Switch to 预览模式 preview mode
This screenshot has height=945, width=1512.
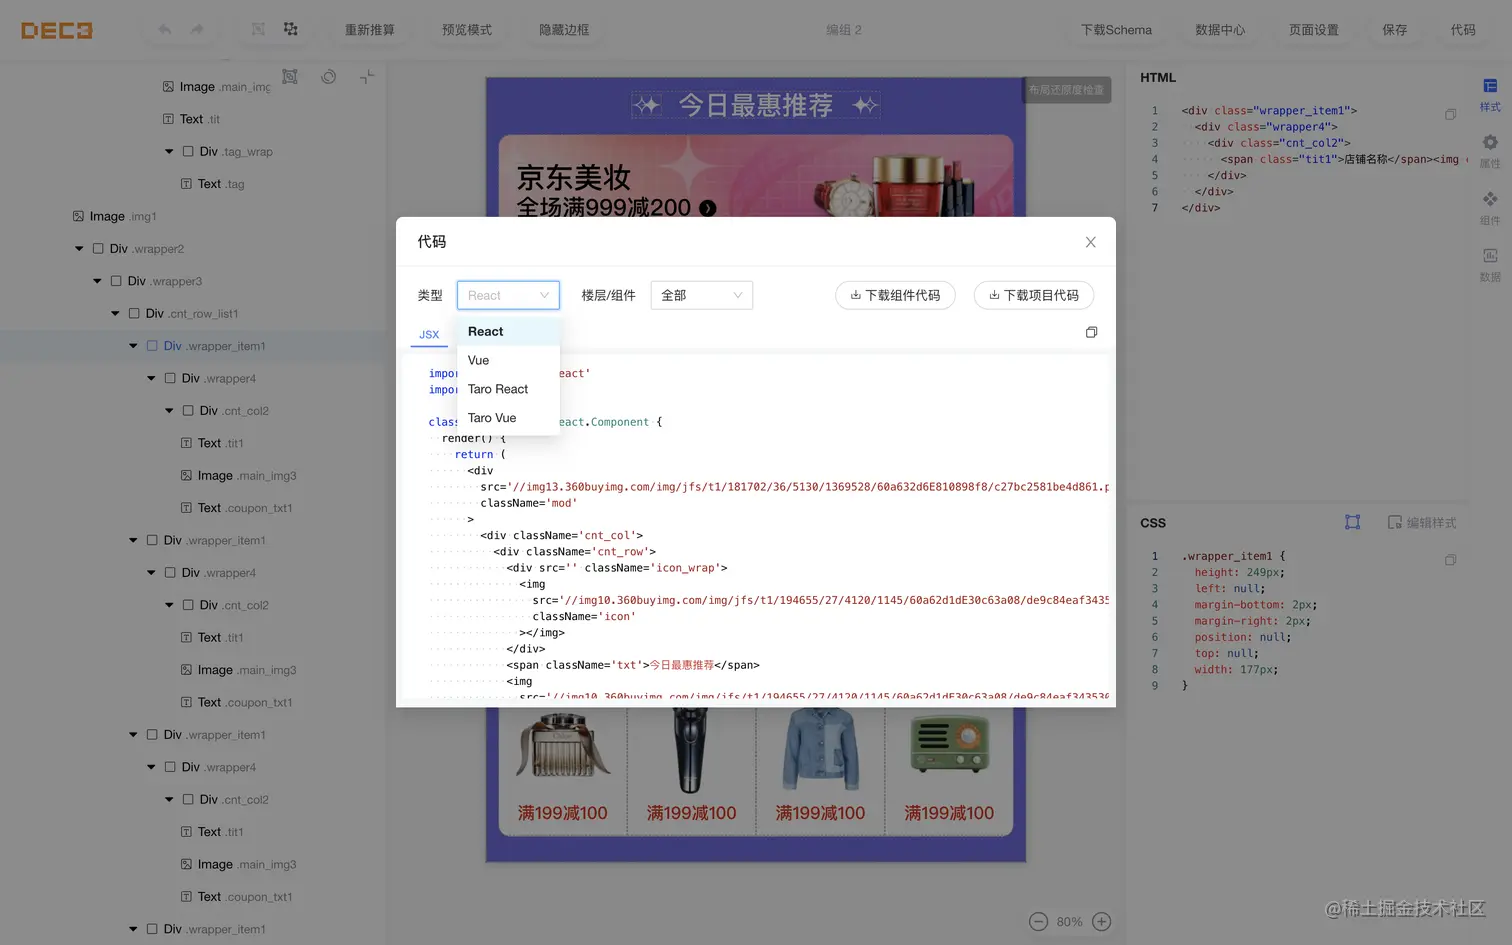[x=467, y=30]
